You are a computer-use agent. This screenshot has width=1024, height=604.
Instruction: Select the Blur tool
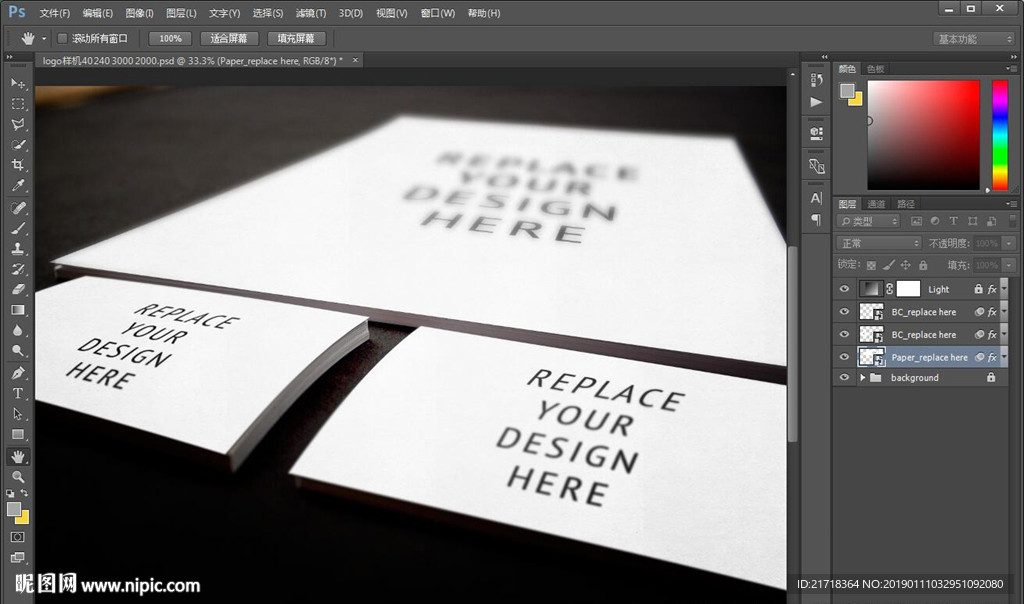click(x=18, y=330)
